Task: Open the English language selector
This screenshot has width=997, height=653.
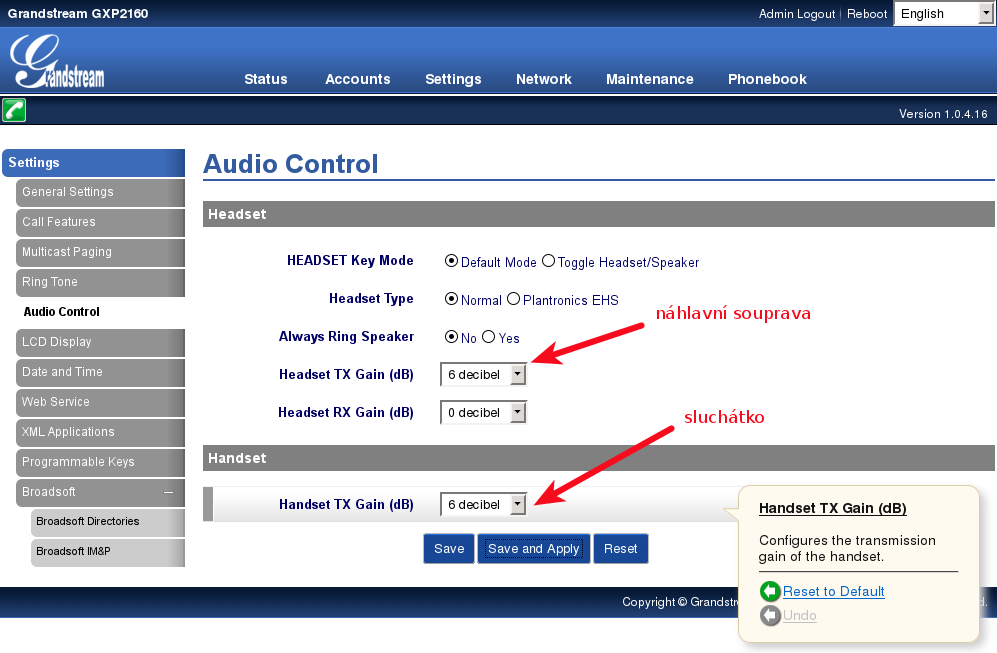Action: [941, 14]
